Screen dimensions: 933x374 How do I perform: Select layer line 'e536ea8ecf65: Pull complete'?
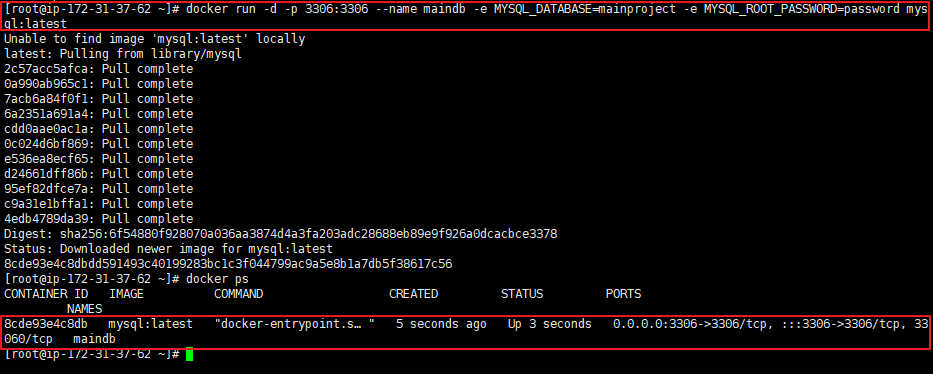point(98,159)
